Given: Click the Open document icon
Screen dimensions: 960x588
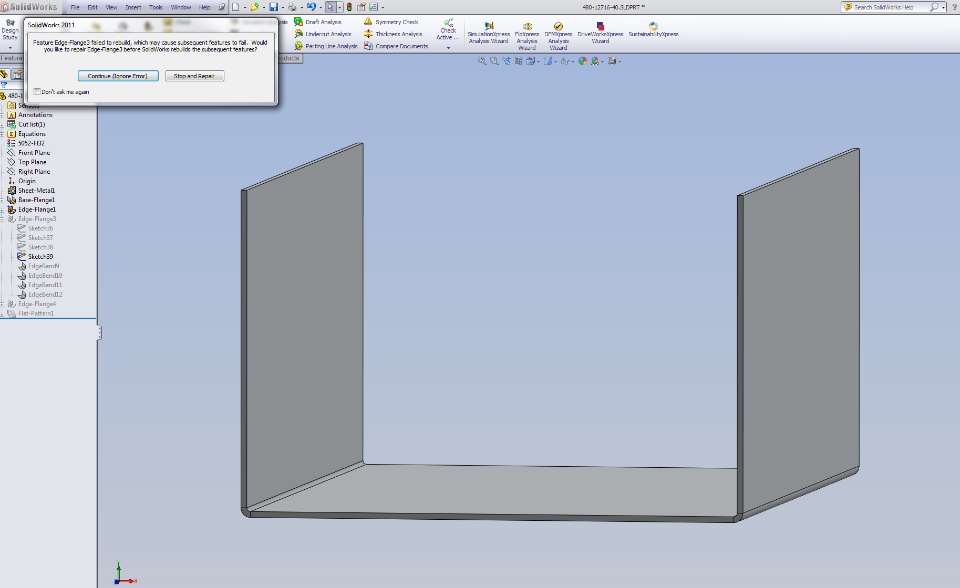Looking at the screenshot, I should 254,7.
